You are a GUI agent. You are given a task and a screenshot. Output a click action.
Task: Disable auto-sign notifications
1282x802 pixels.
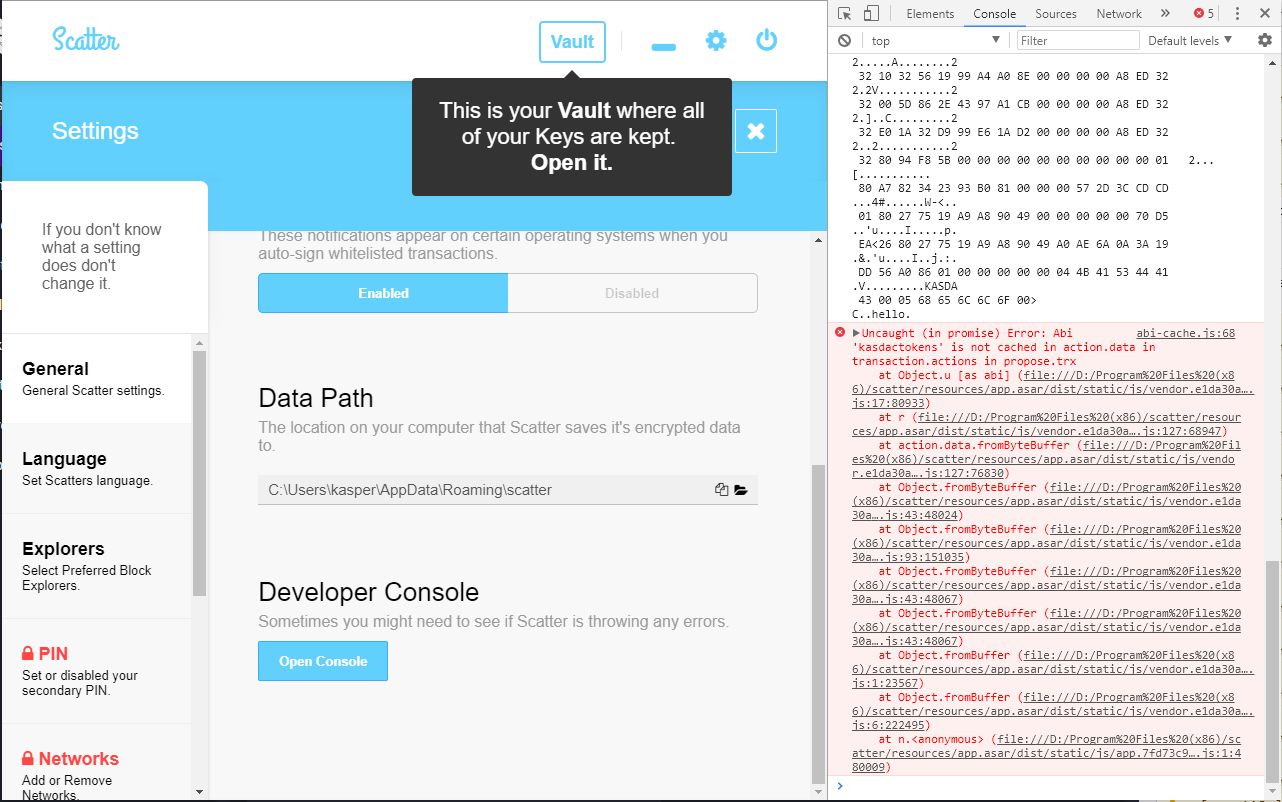click(x=631, y=293)
